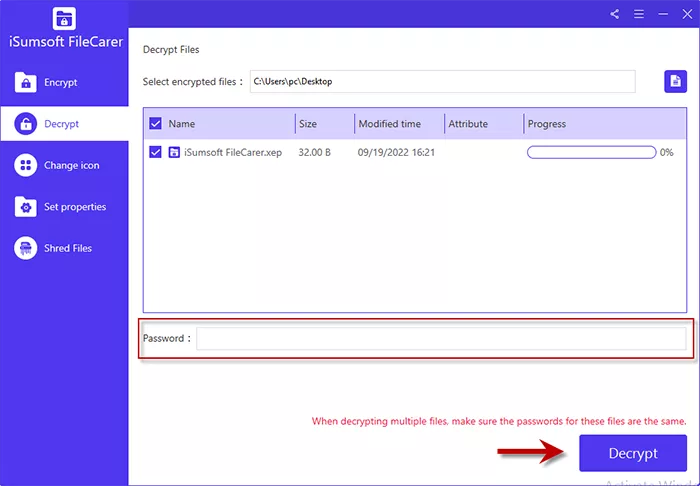Browse for encrypted files with file button
This screenshot has width=700, height=486.
pyautogui.click(x=675, y=82)
